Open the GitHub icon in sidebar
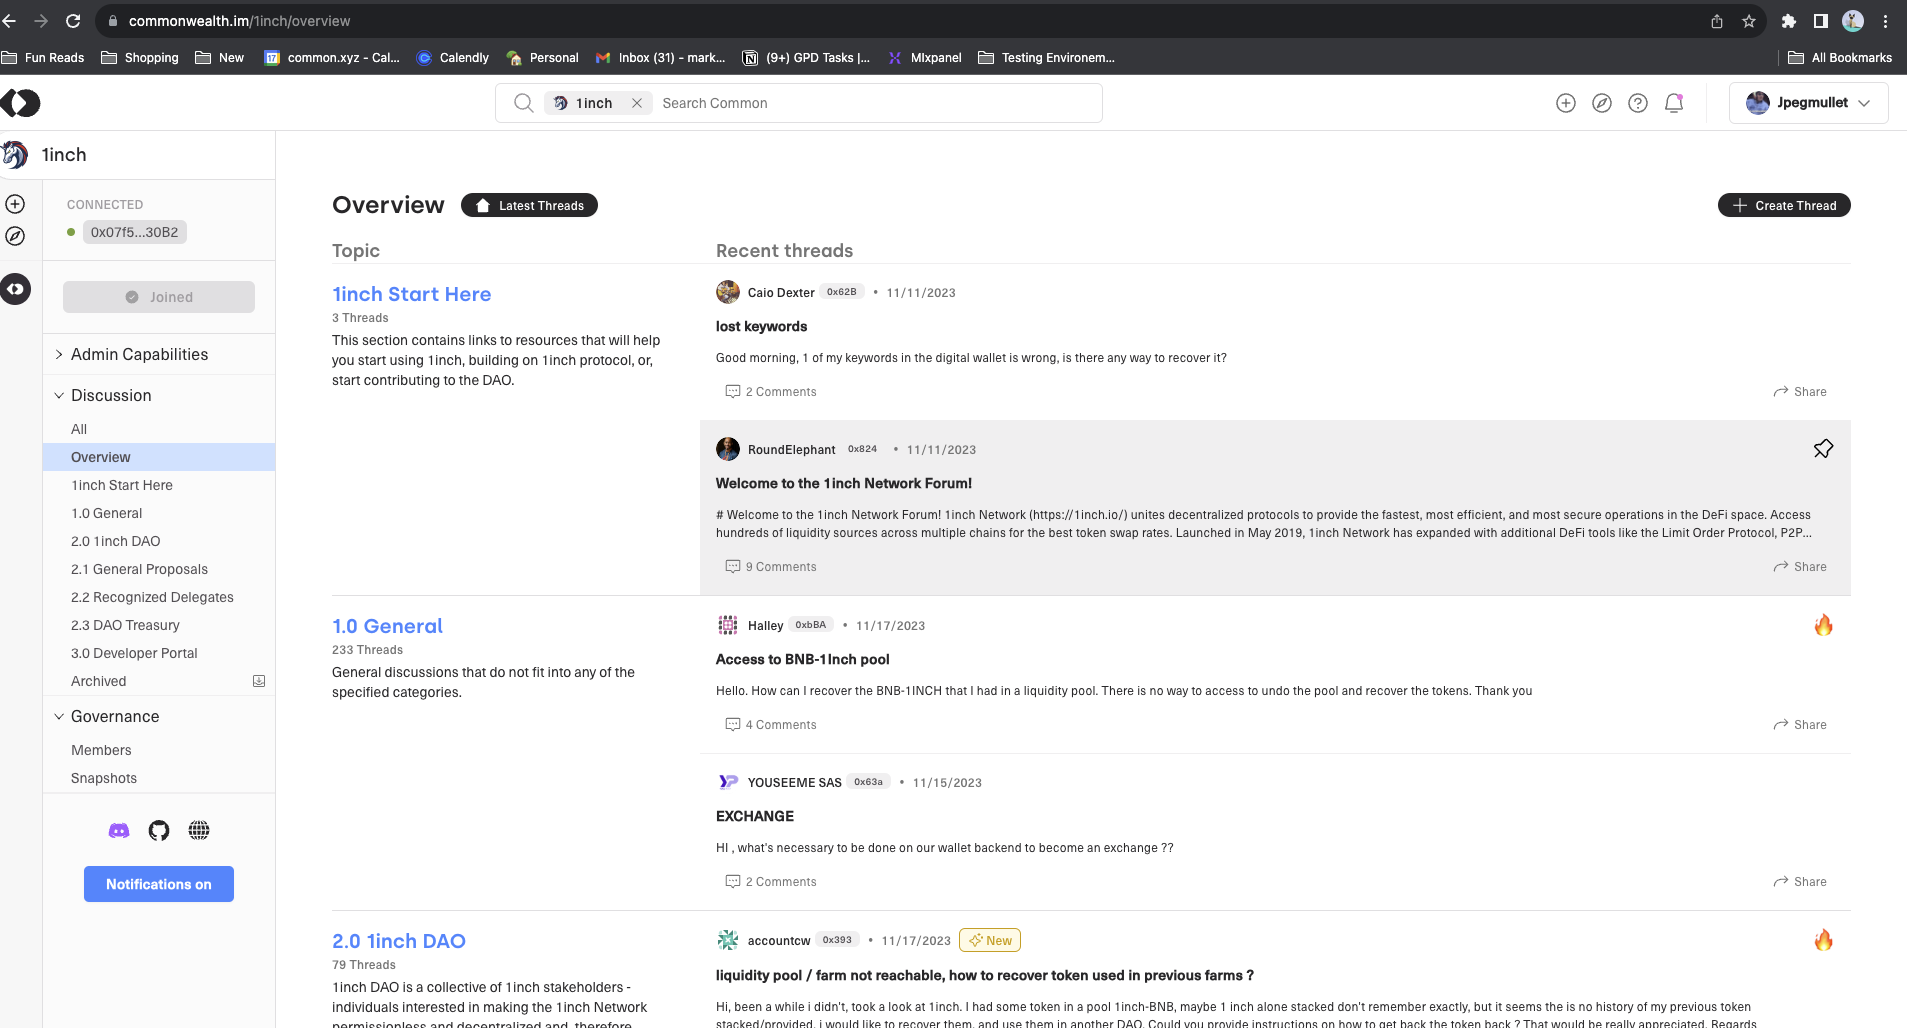Screen dimensions: 1907x1028 [x=159, y=830]
